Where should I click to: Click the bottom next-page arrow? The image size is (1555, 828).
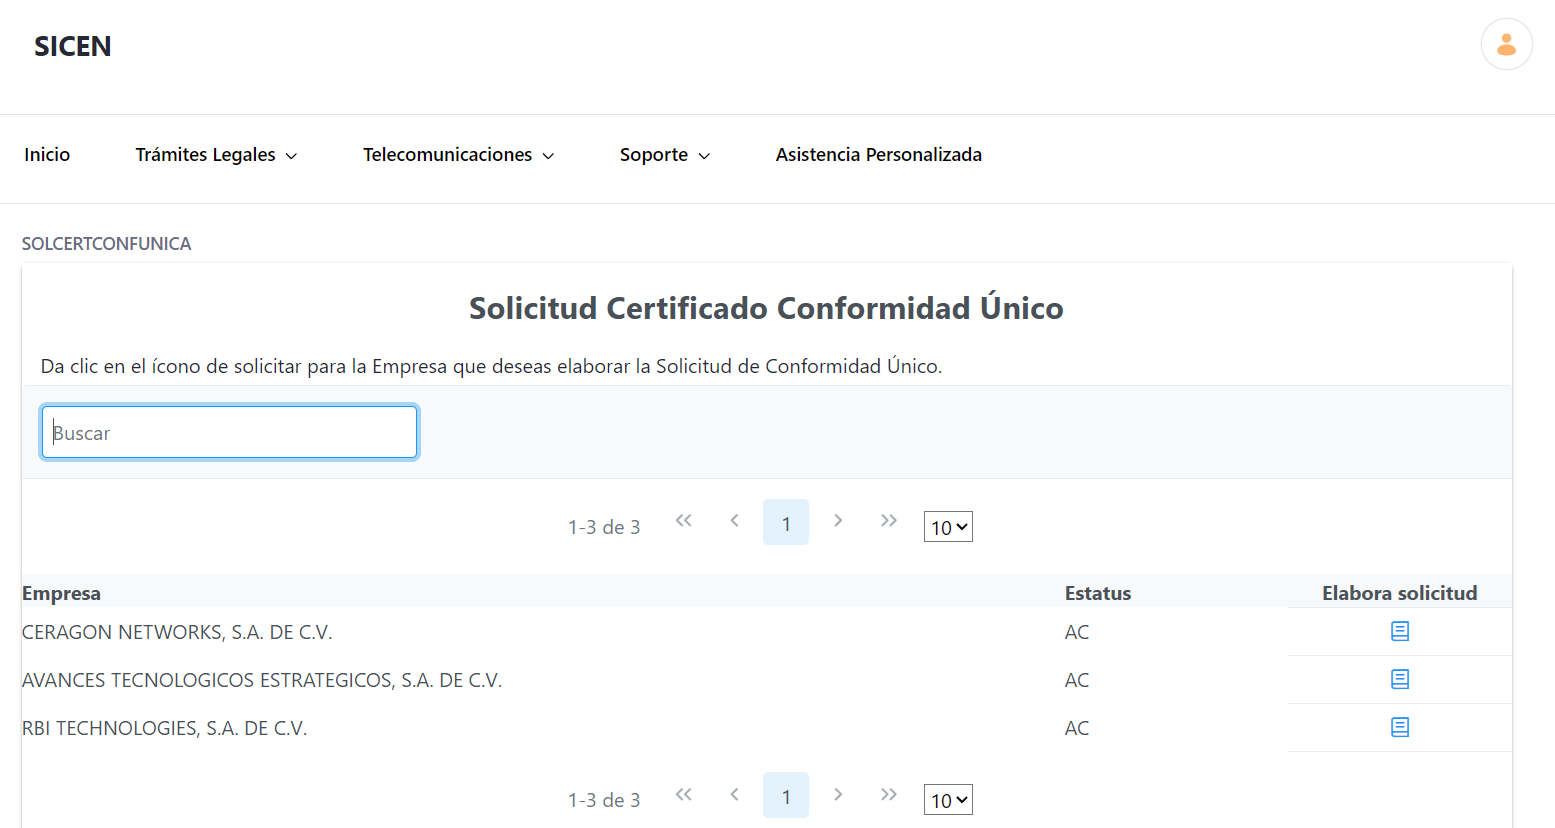pyautogui.click(x=837, y=794)
